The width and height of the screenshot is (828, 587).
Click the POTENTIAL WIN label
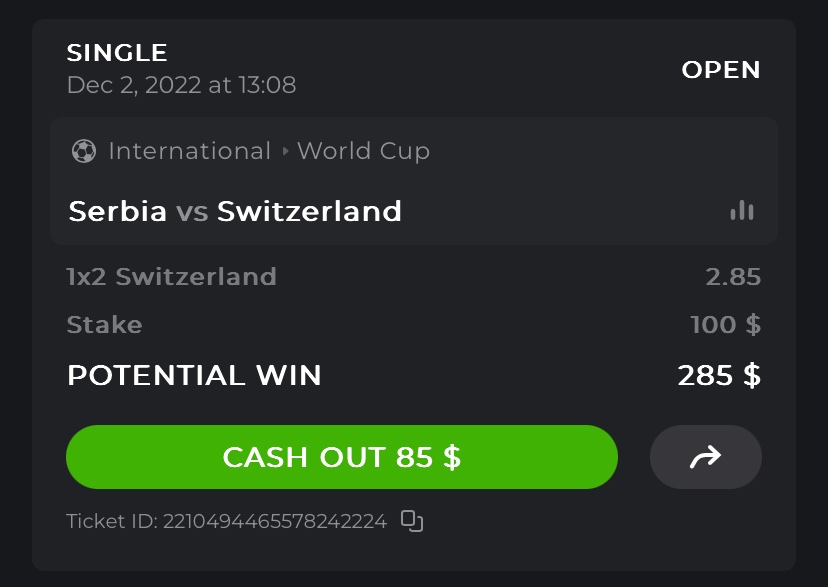click(x=194, y=375)
